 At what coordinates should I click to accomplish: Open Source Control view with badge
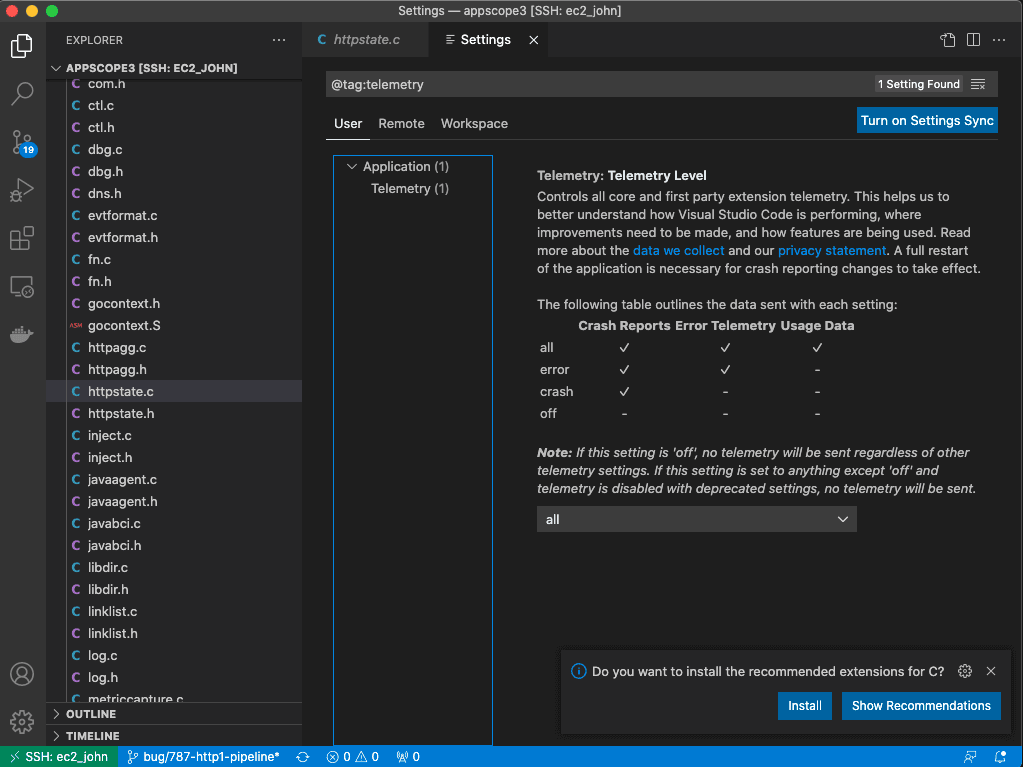click(22, 142)
